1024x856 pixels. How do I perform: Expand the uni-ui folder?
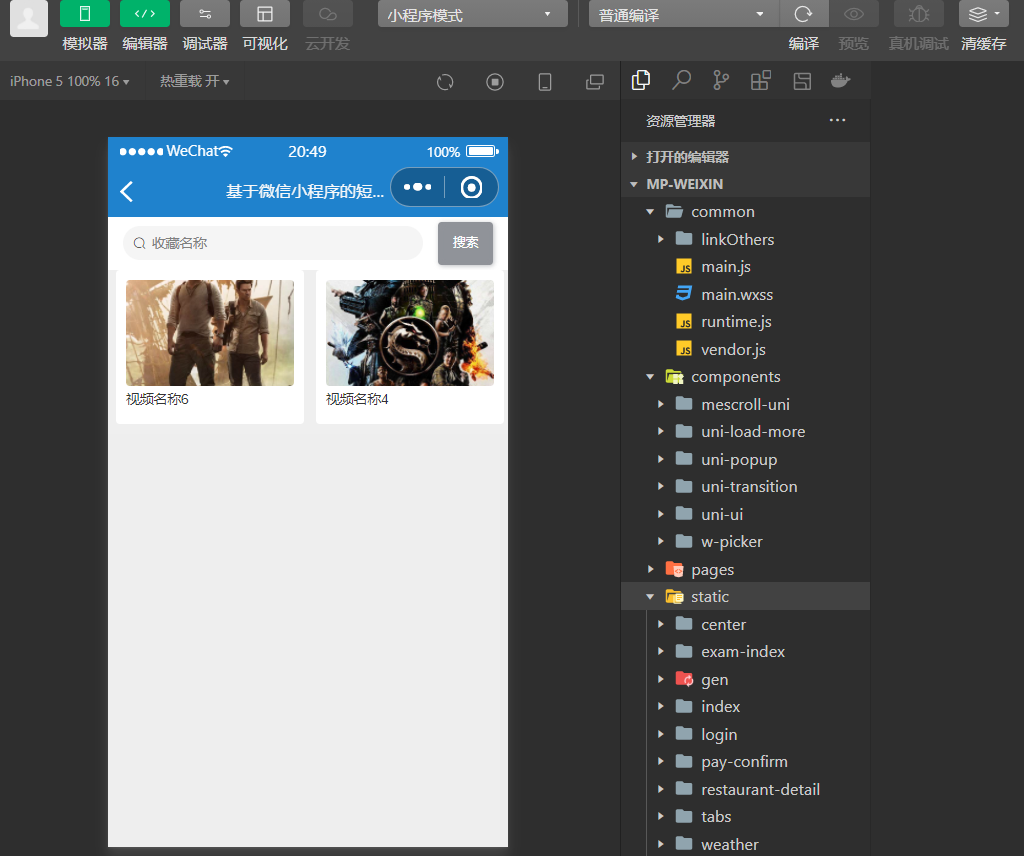746,514
